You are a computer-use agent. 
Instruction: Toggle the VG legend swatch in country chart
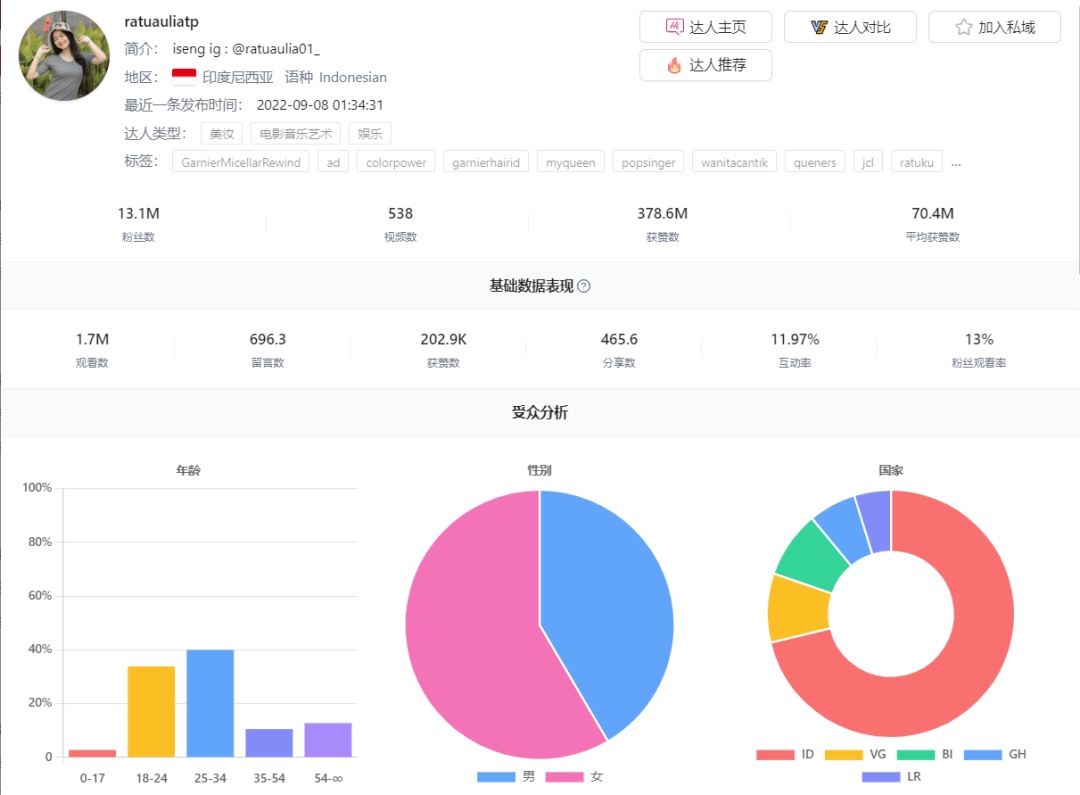[x=843, y=754]
